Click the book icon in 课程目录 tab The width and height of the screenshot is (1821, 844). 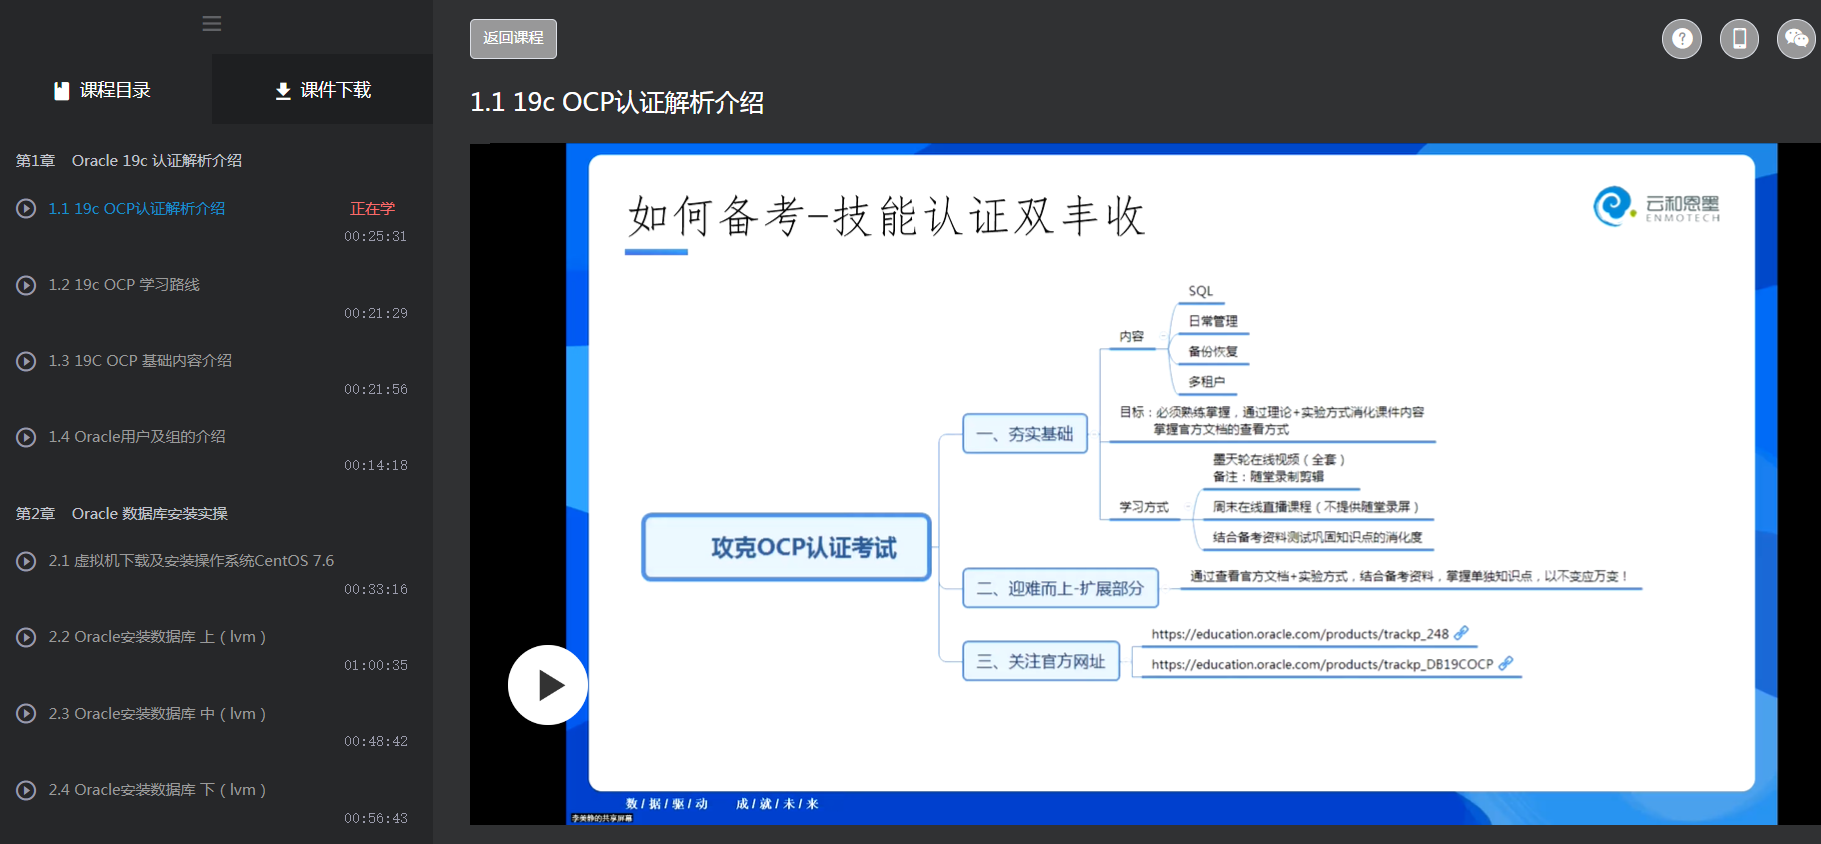point(62,91)
